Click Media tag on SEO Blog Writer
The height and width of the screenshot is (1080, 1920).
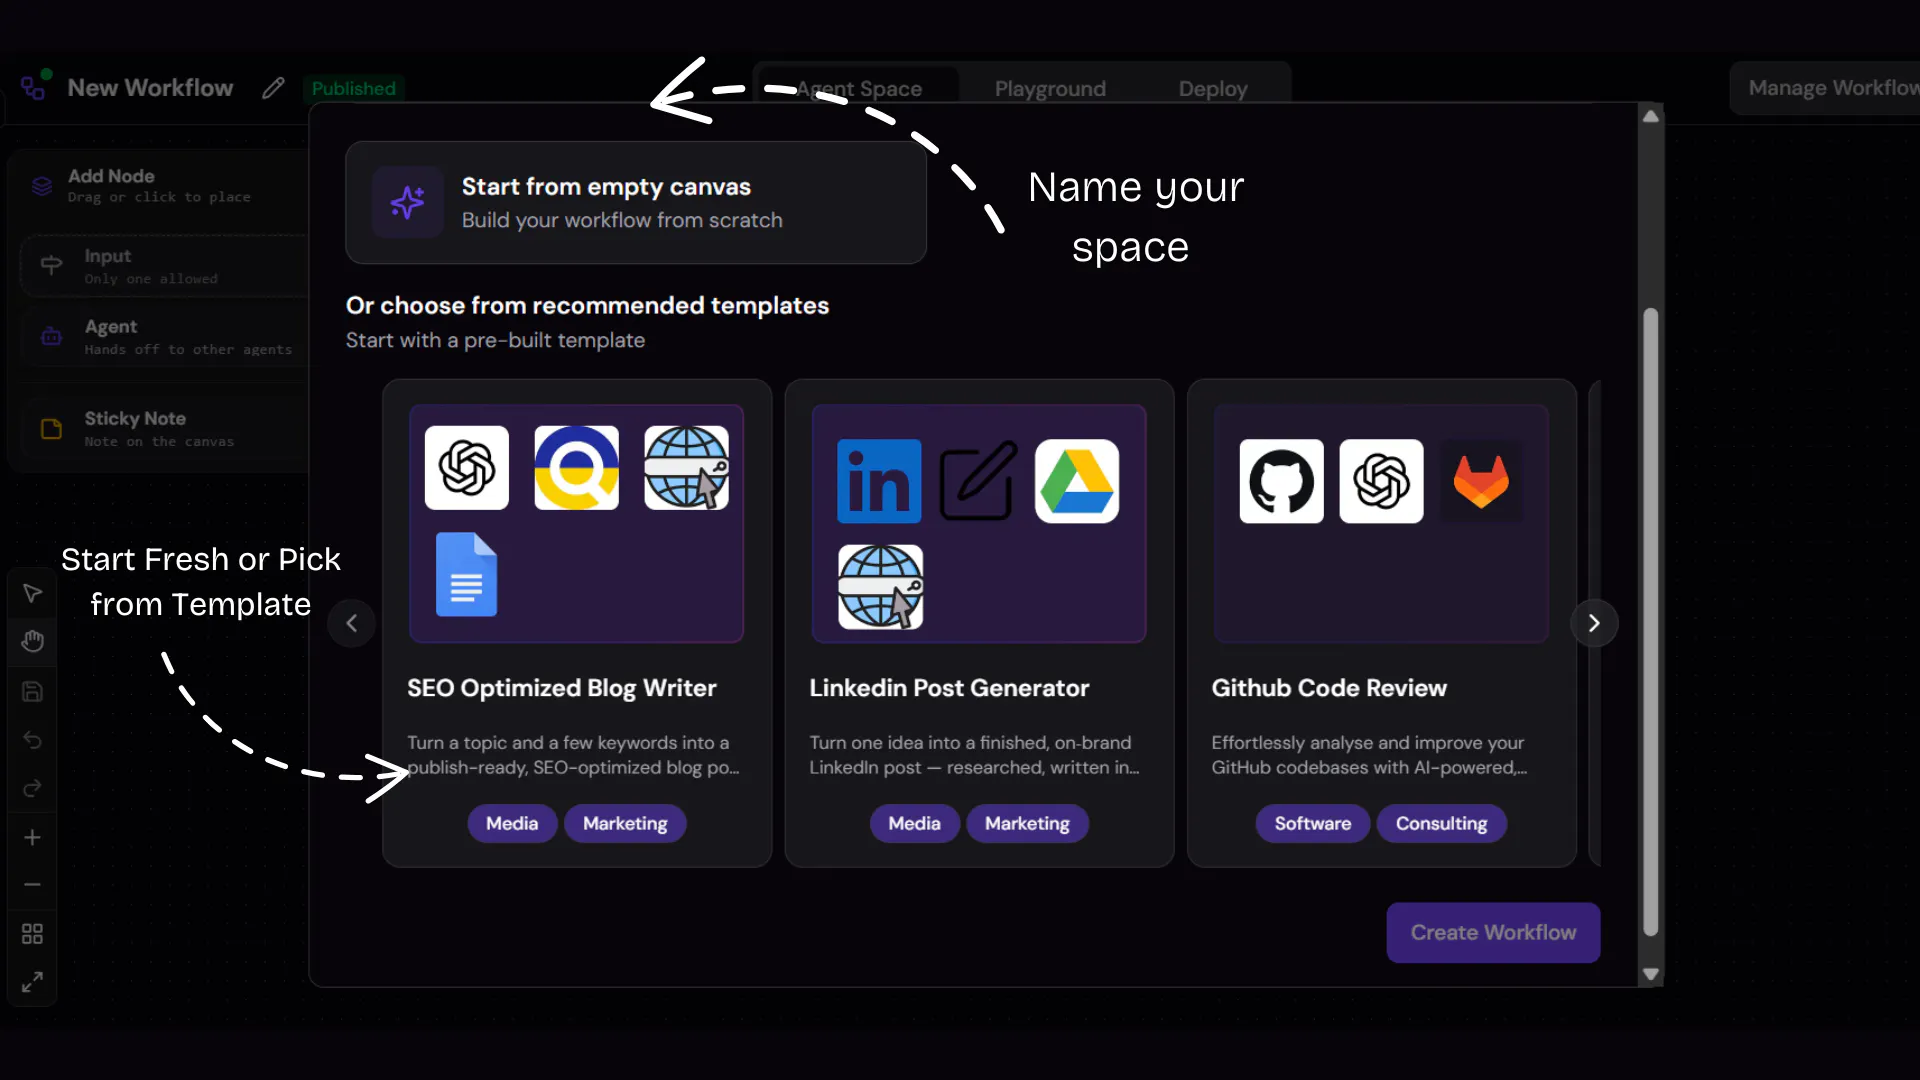point(512,824)
